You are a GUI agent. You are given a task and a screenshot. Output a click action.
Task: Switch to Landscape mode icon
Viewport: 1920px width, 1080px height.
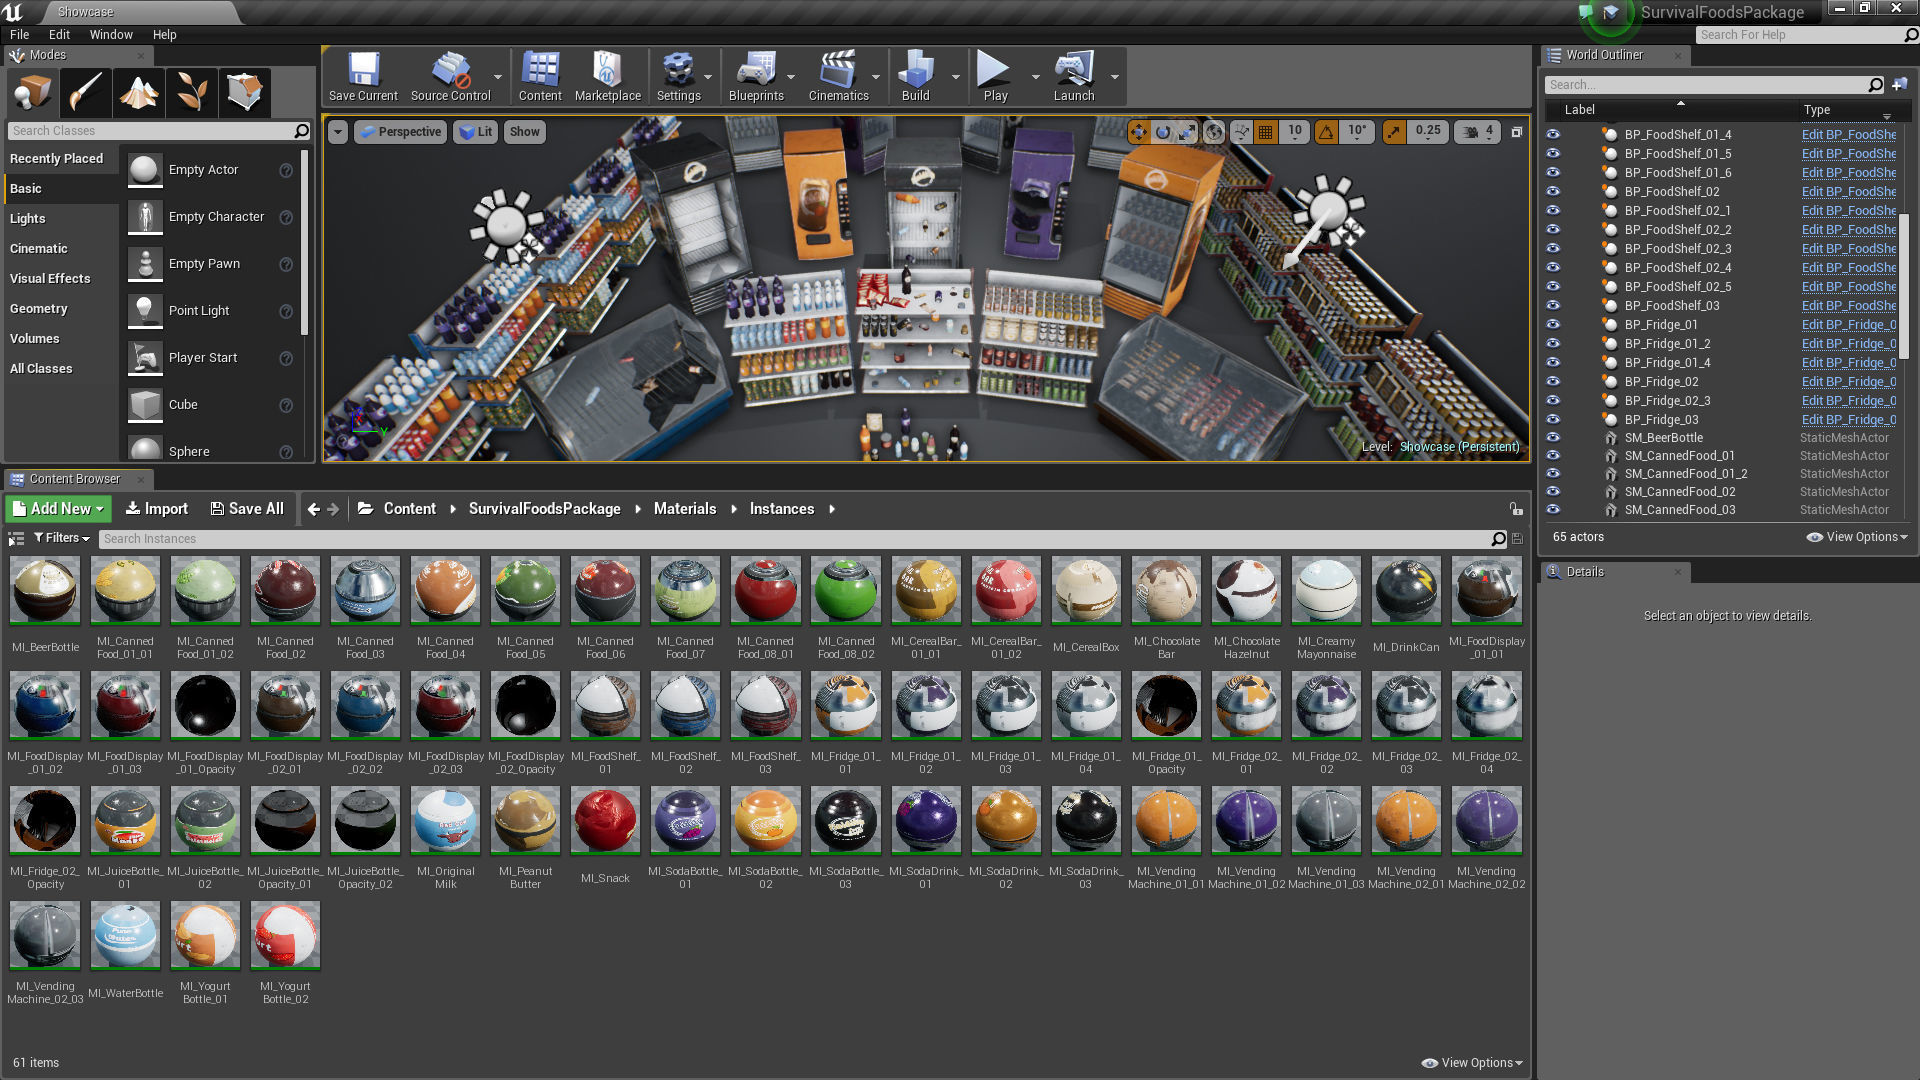[139, 92]
